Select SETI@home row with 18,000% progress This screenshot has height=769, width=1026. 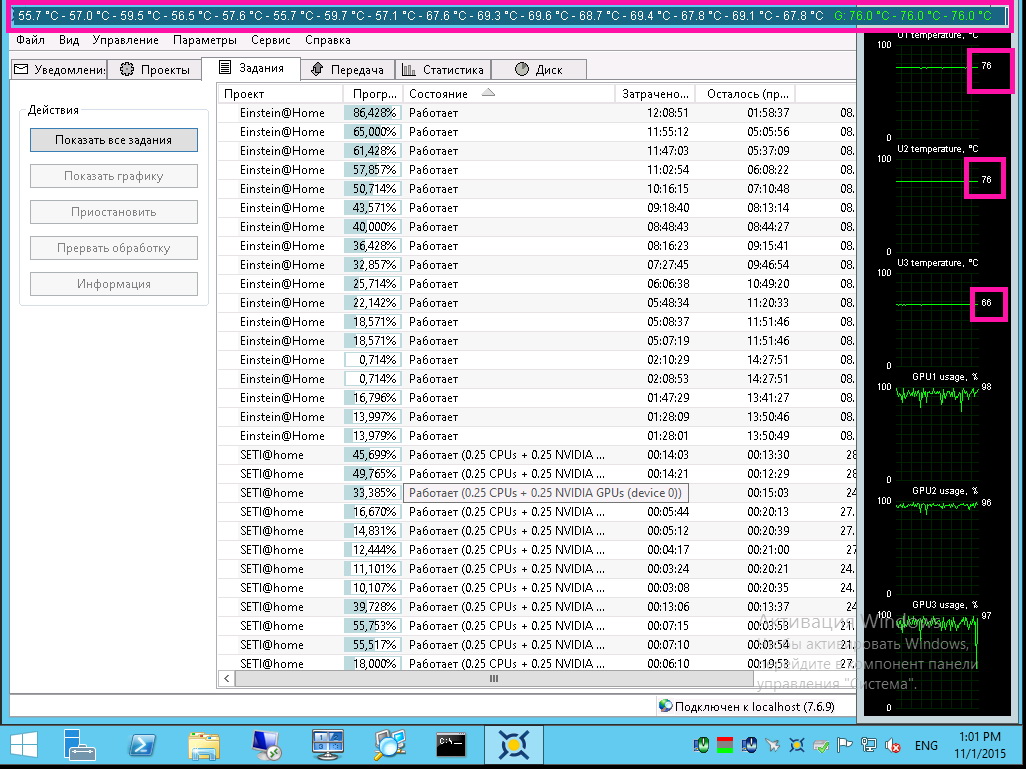(537, 663)
